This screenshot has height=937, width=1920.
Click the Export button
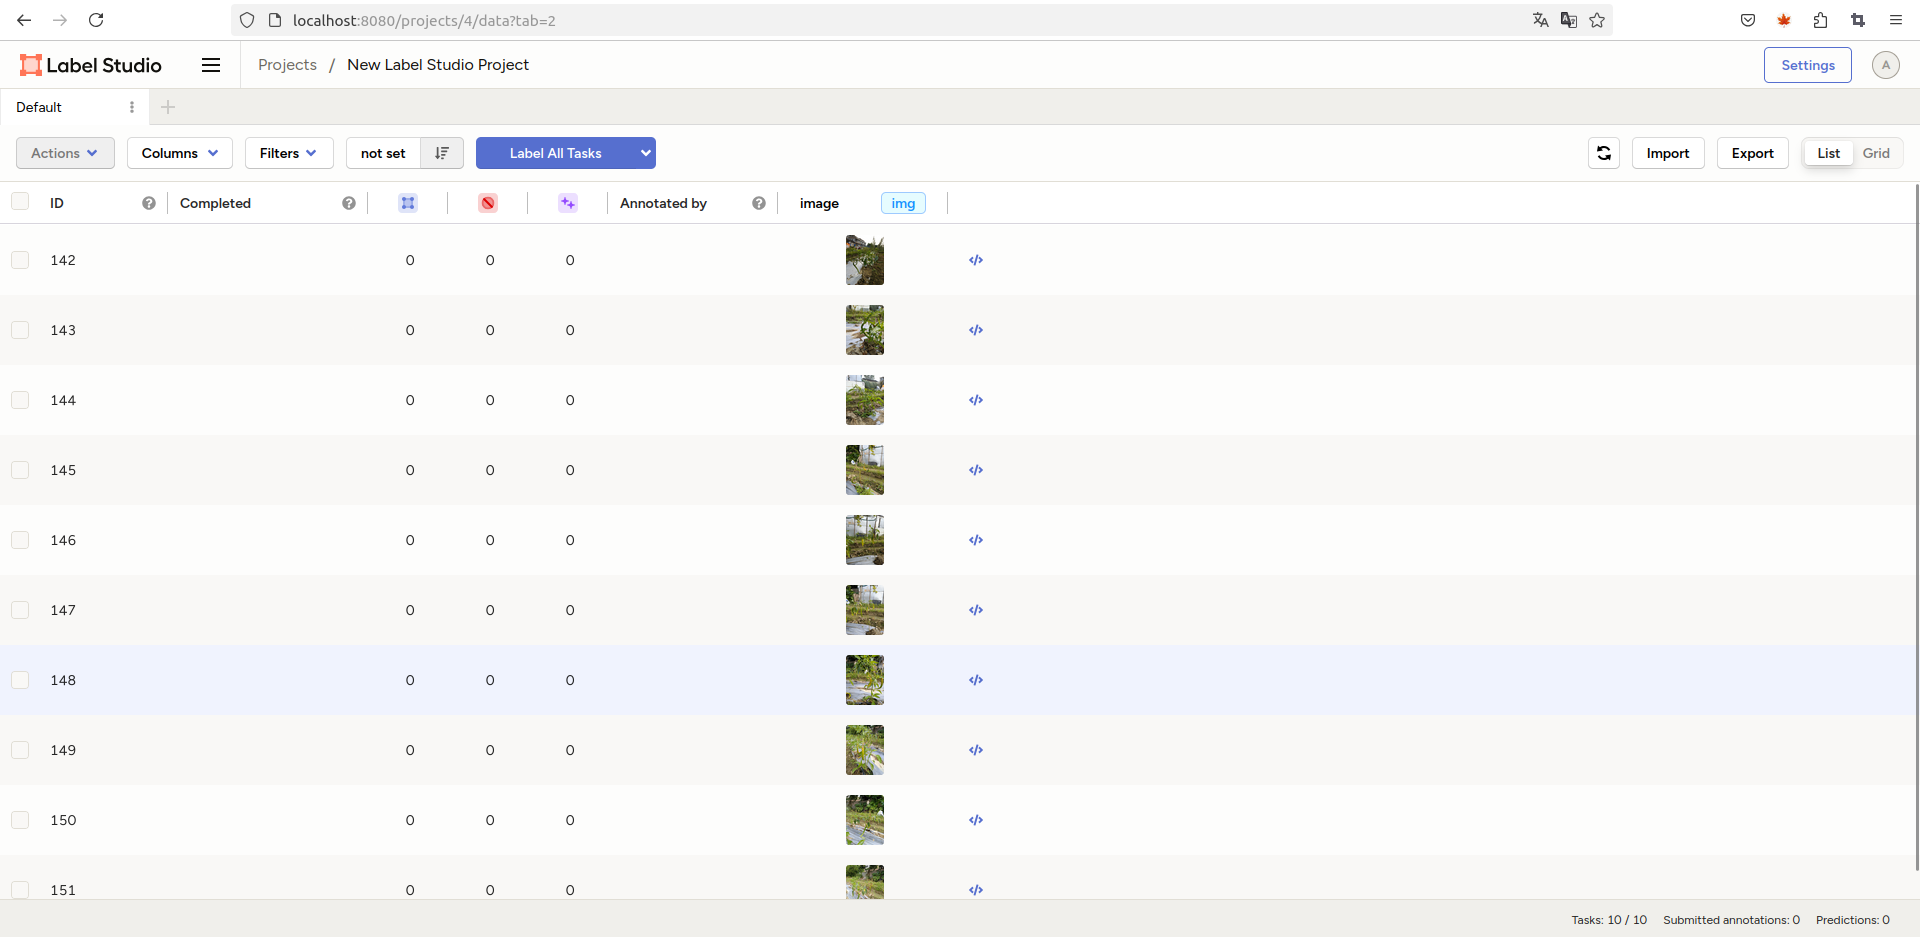(1752, 153)
